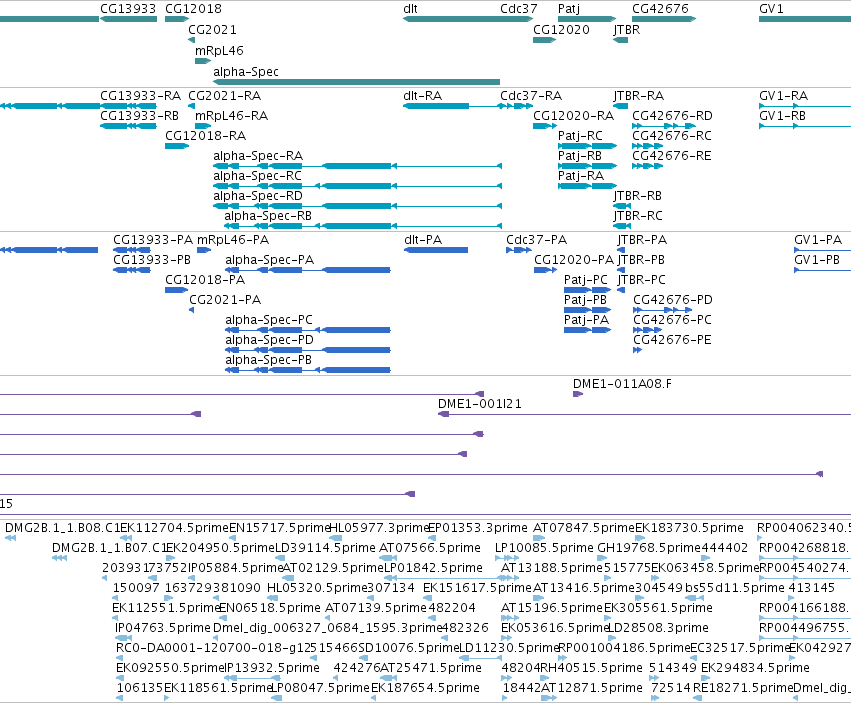Select the Patj gene label

[x=569, y=9]
